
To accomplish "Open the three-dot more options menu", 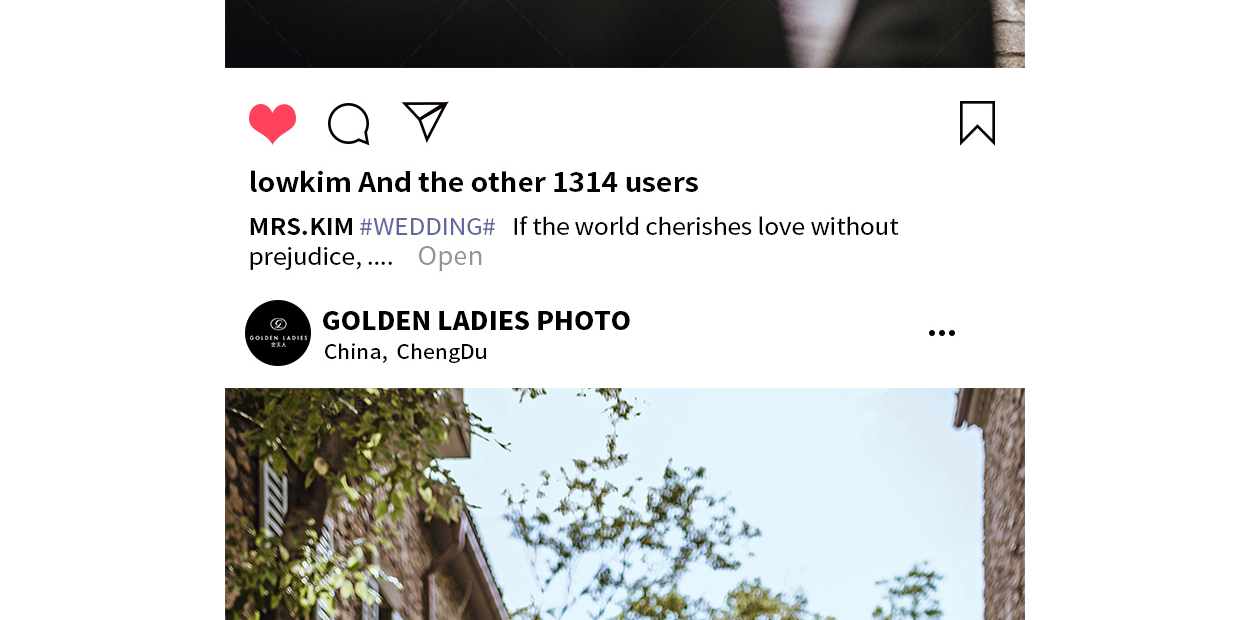I will coord(941,333).
